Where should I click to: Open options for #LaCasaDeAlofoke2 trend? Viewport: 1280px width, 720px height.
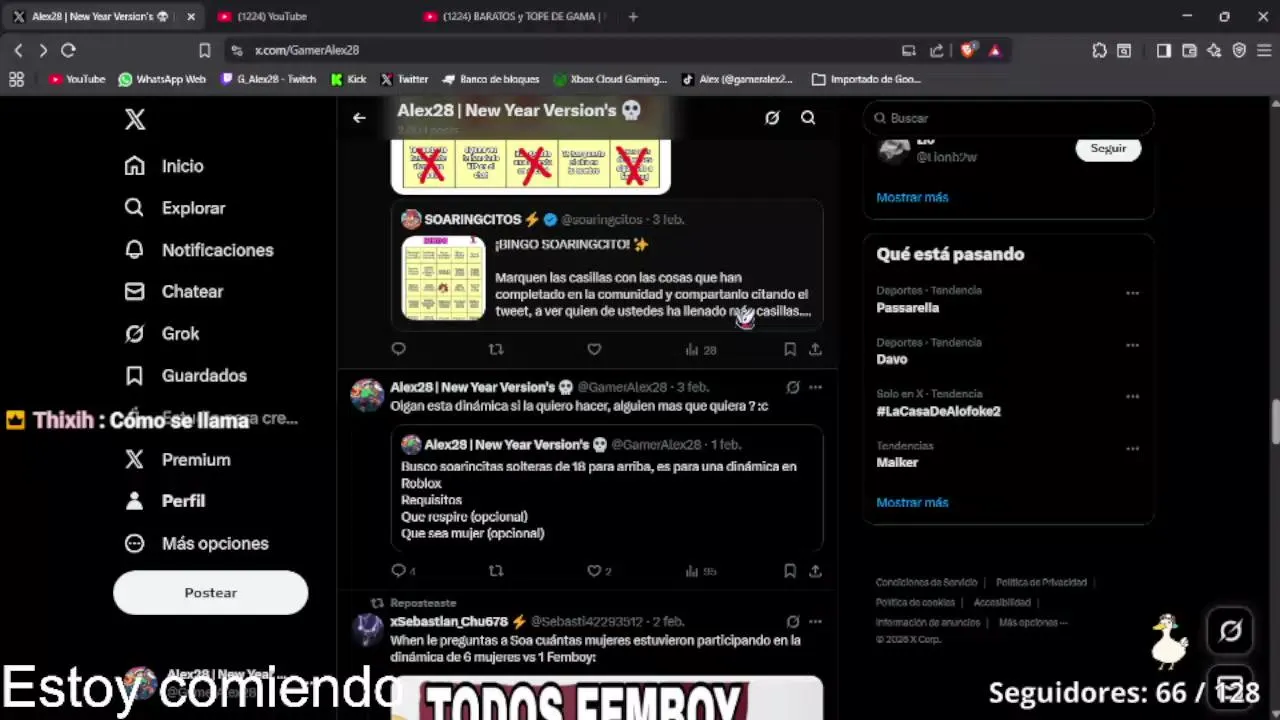click(1132, 396)
